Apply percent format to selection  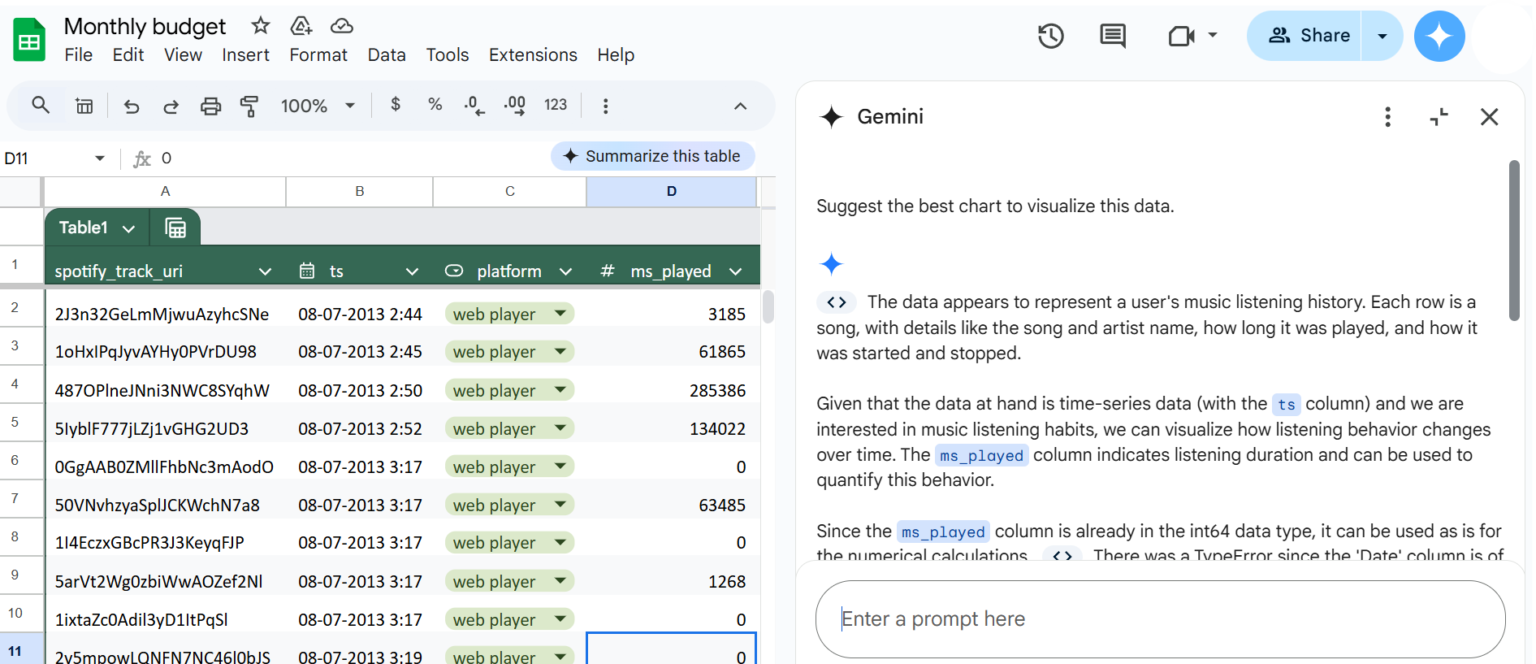coord(434,105)
